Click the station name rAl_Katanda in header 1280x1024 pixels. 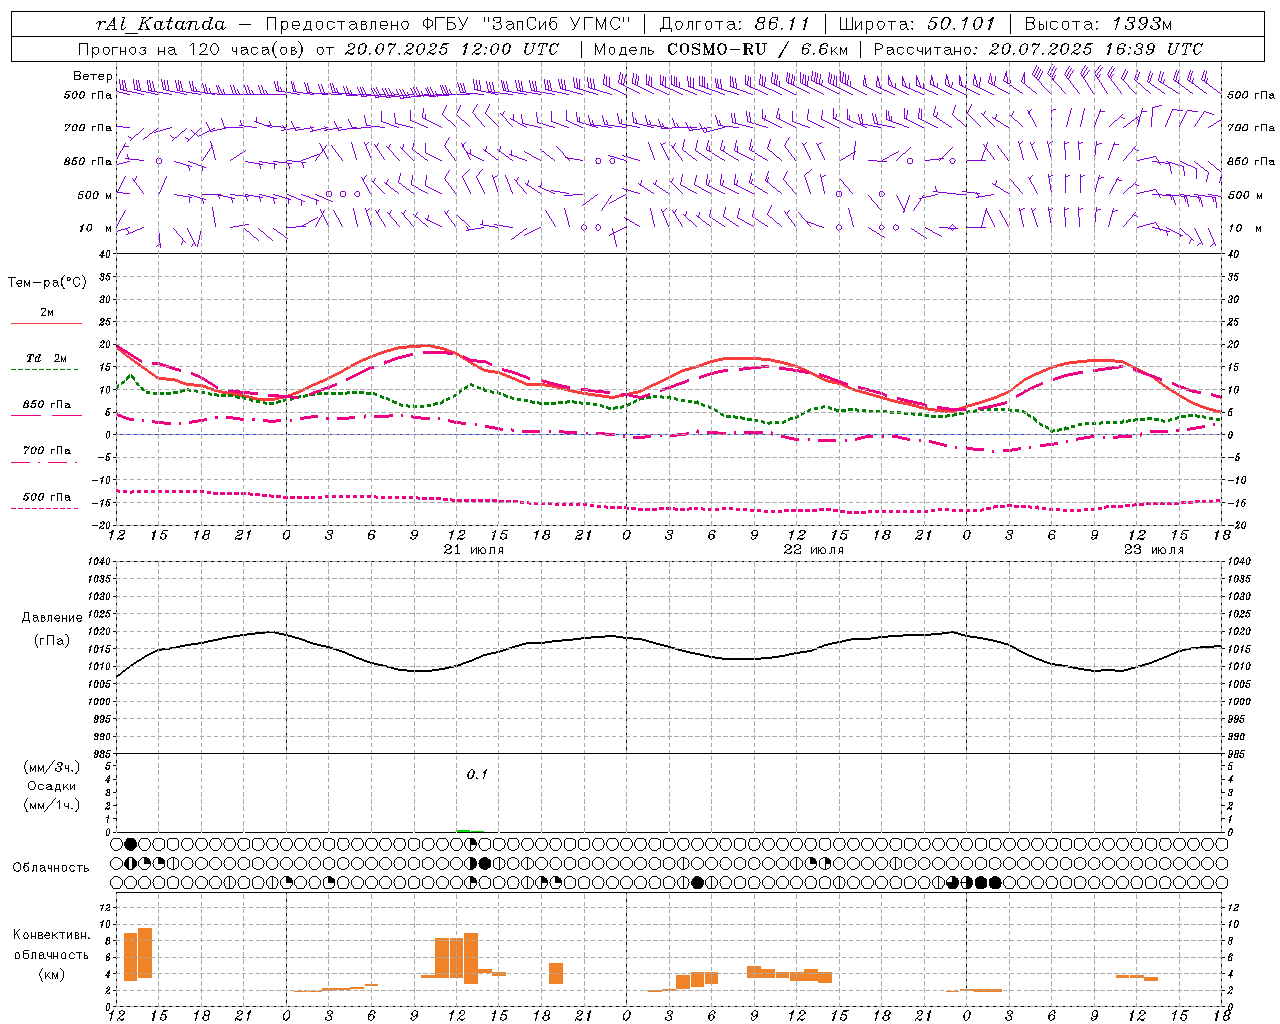tap(161, 24)
